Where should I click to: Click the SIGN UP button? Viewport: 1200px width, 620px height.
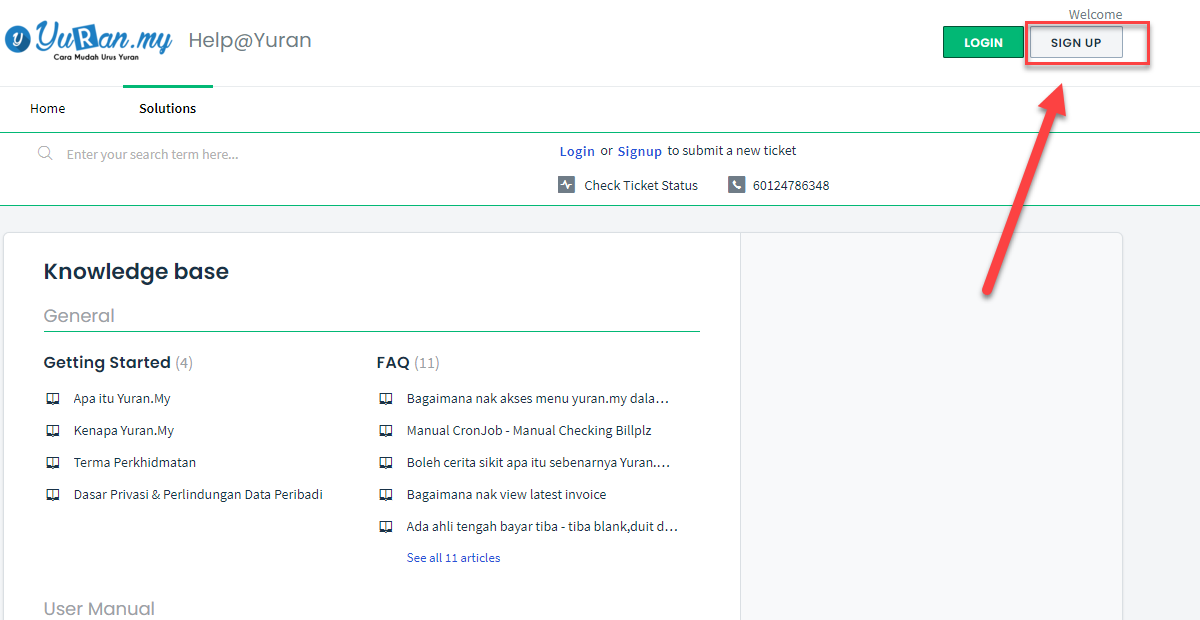(1076, 42)
